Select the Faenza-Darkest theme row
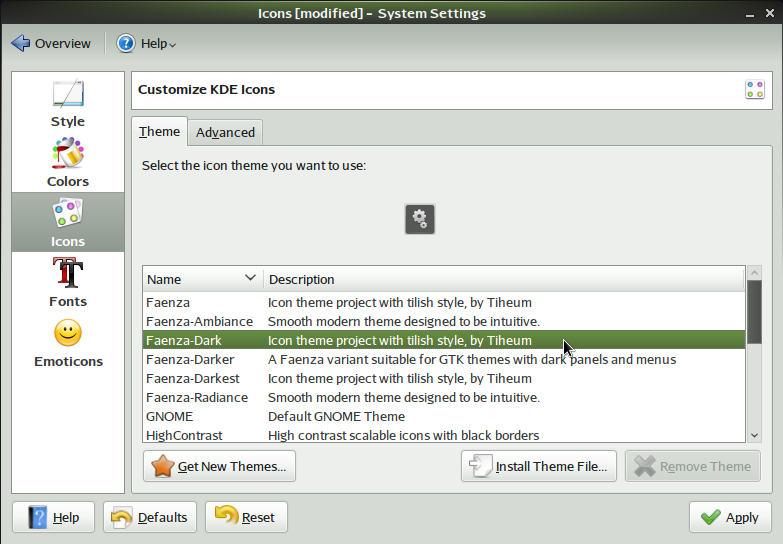Viewport: 783px width, 544px height. coord(444,378)
